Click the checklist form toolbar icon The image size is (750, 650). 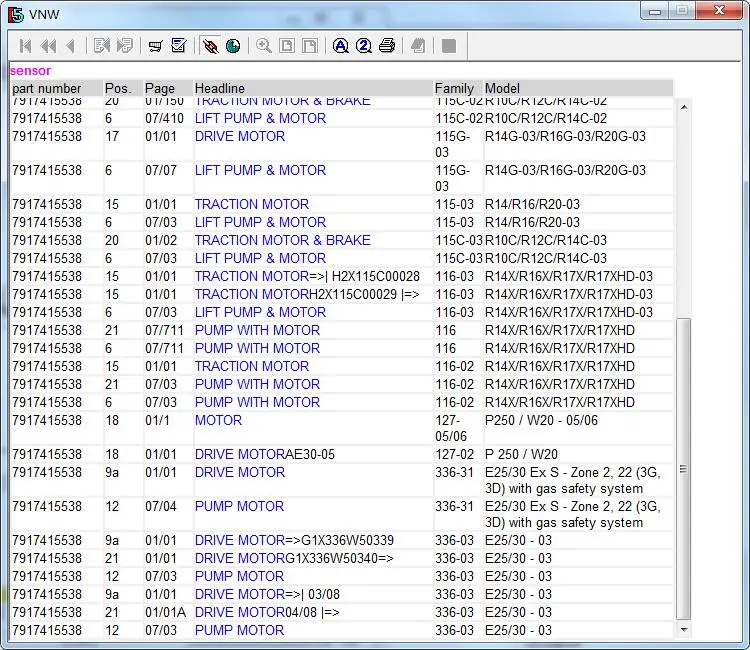pos(178,46)
